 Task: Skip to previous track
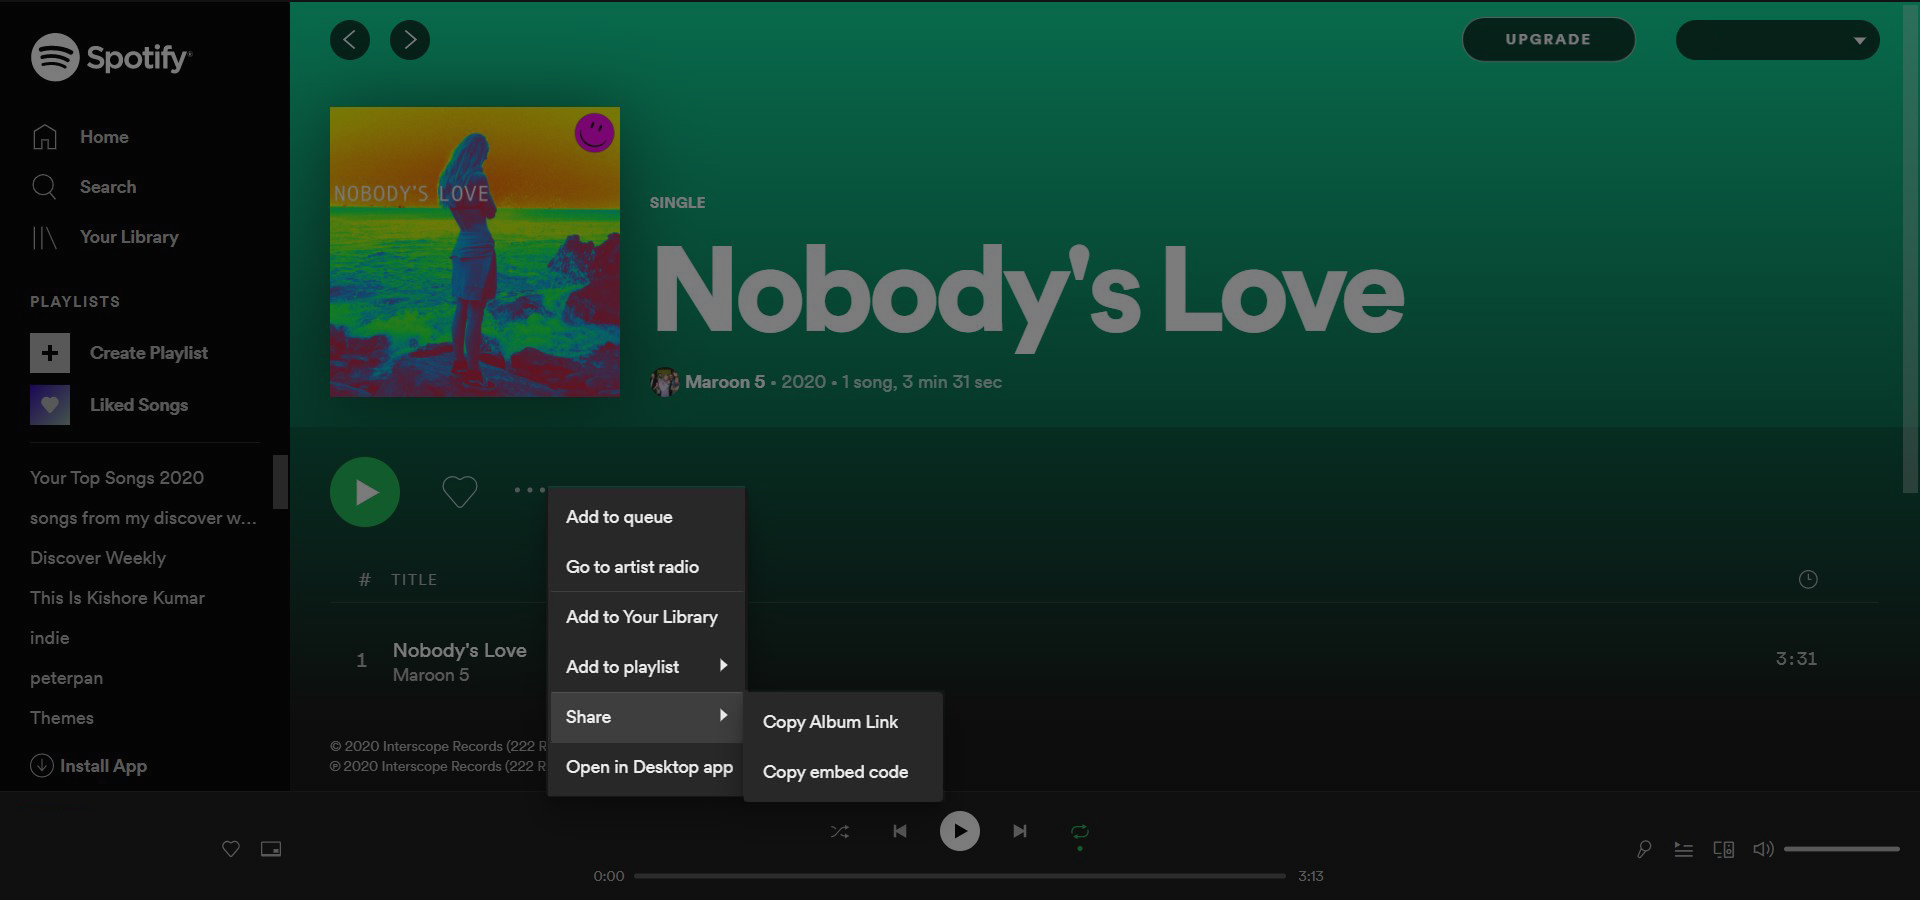coord(900,831)
